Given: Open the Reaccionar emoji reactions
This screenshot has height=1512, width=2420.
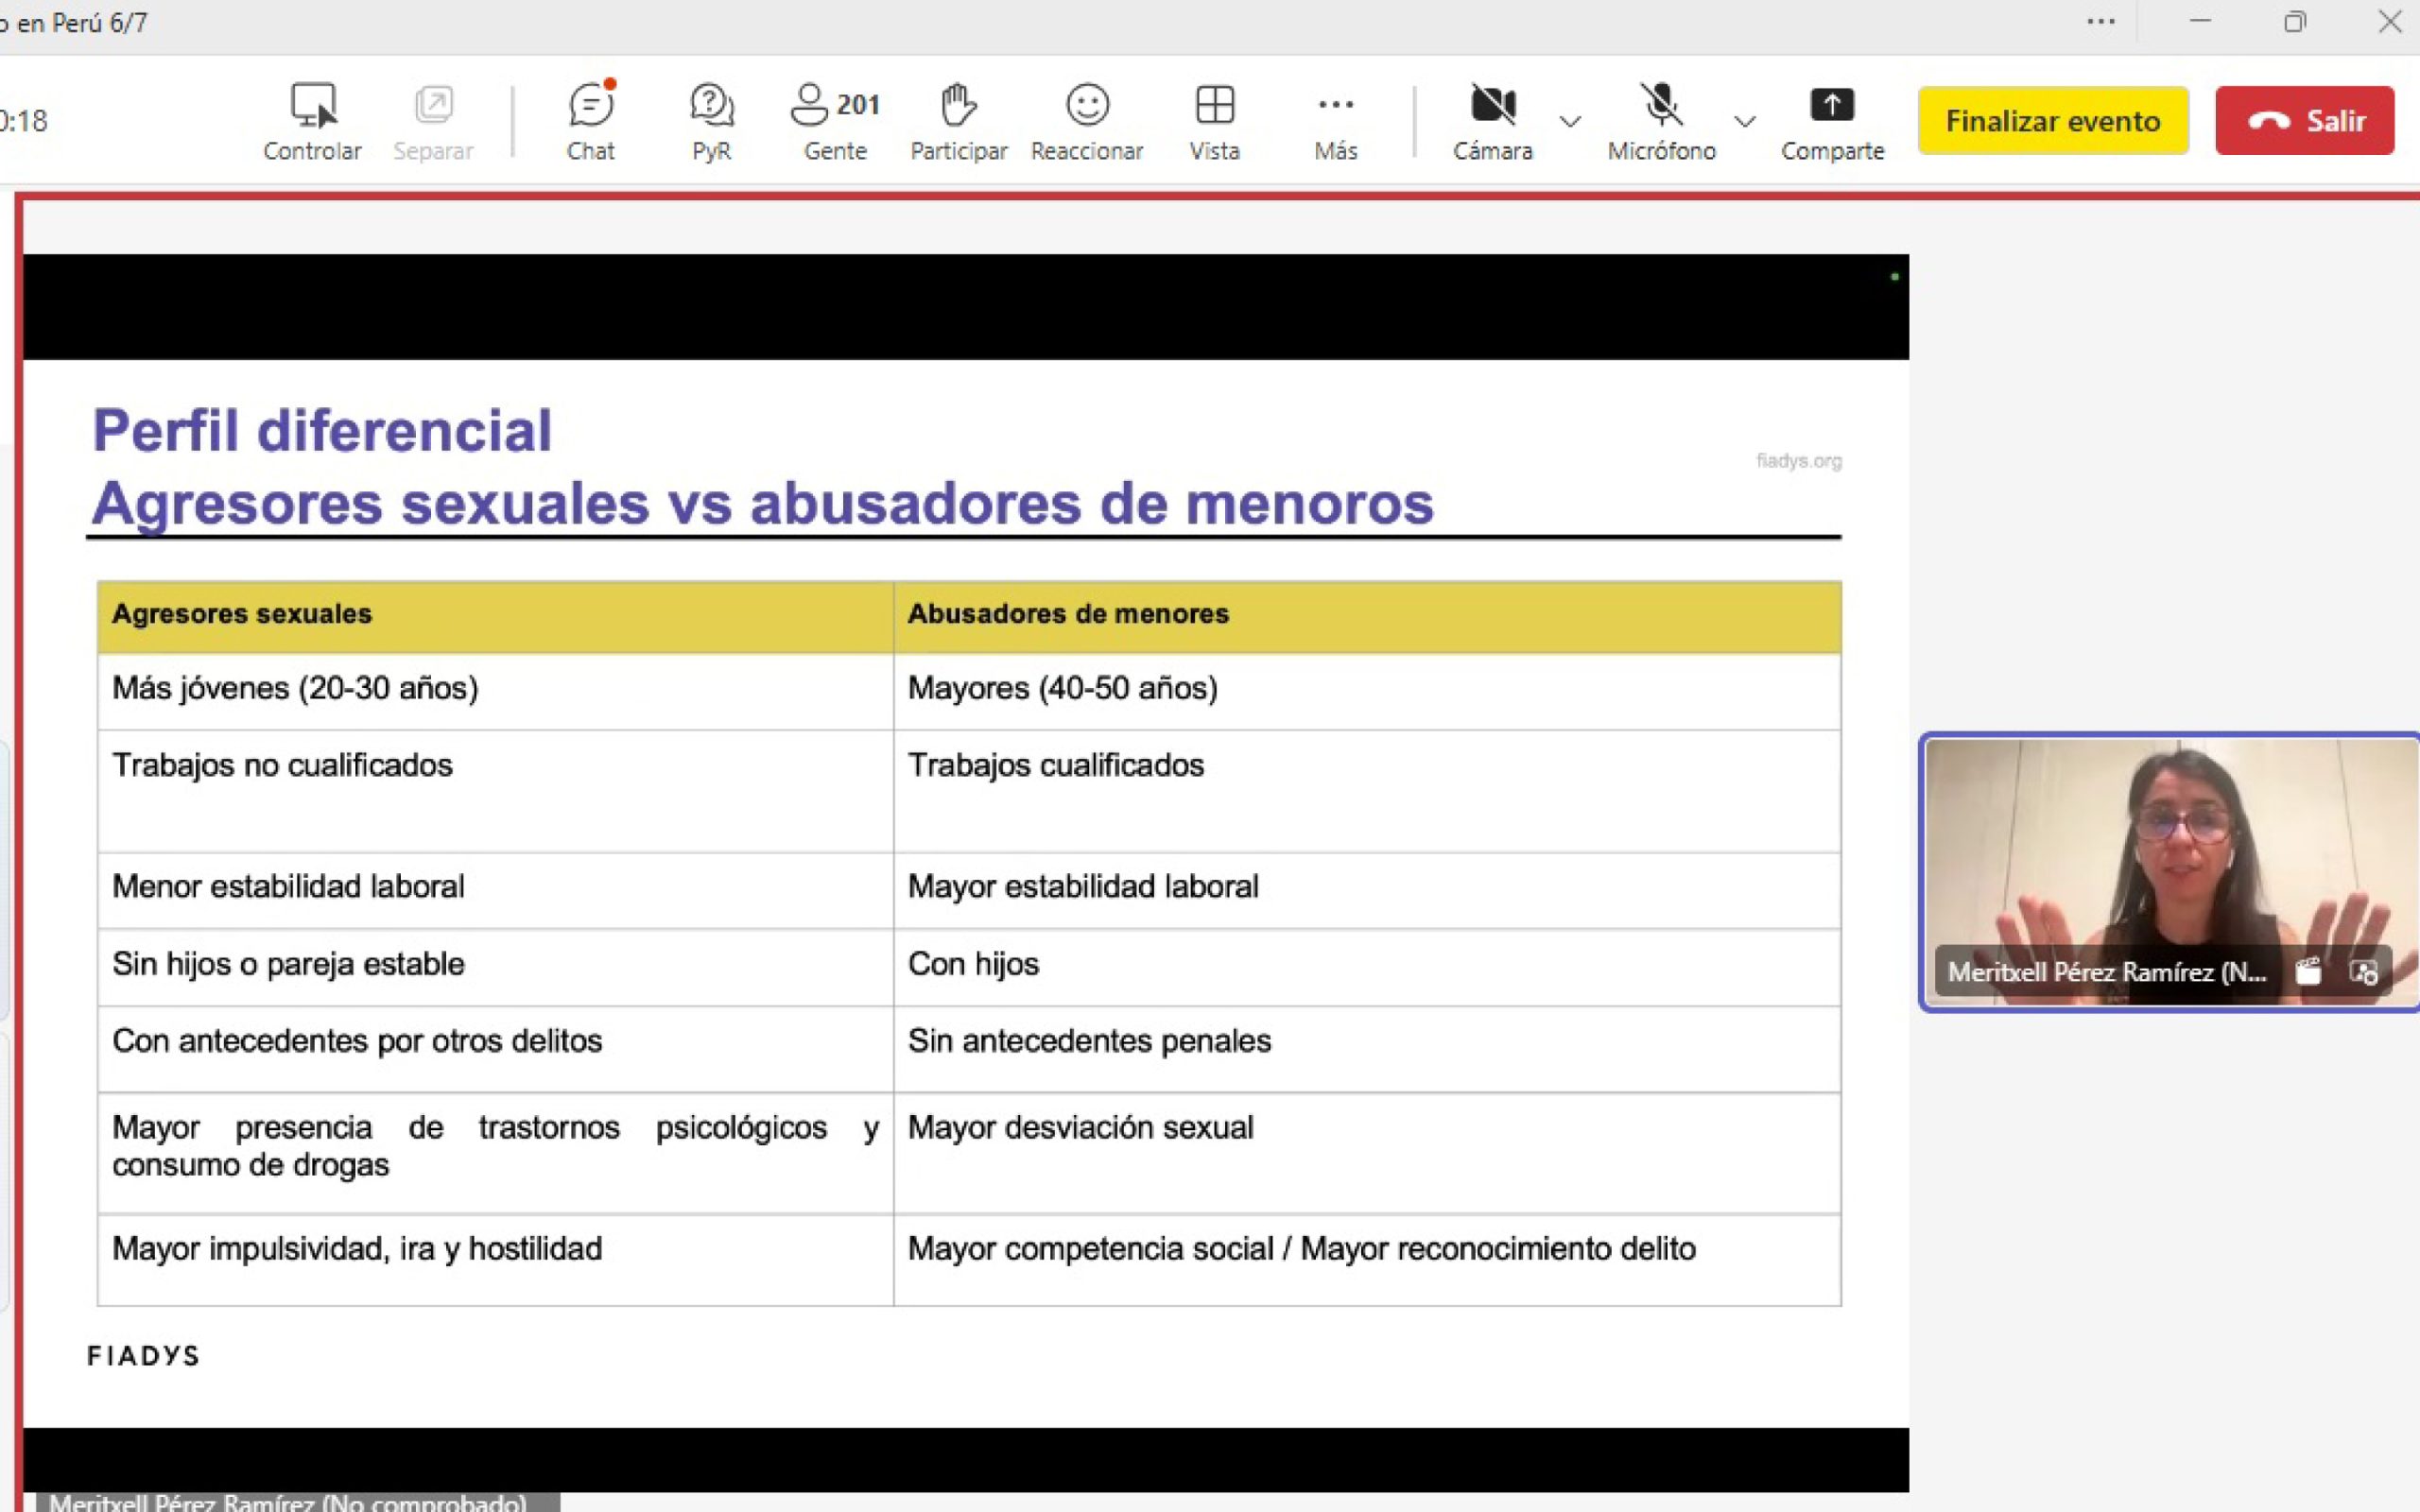Looking at the screenshot, I should (1087, 121).
